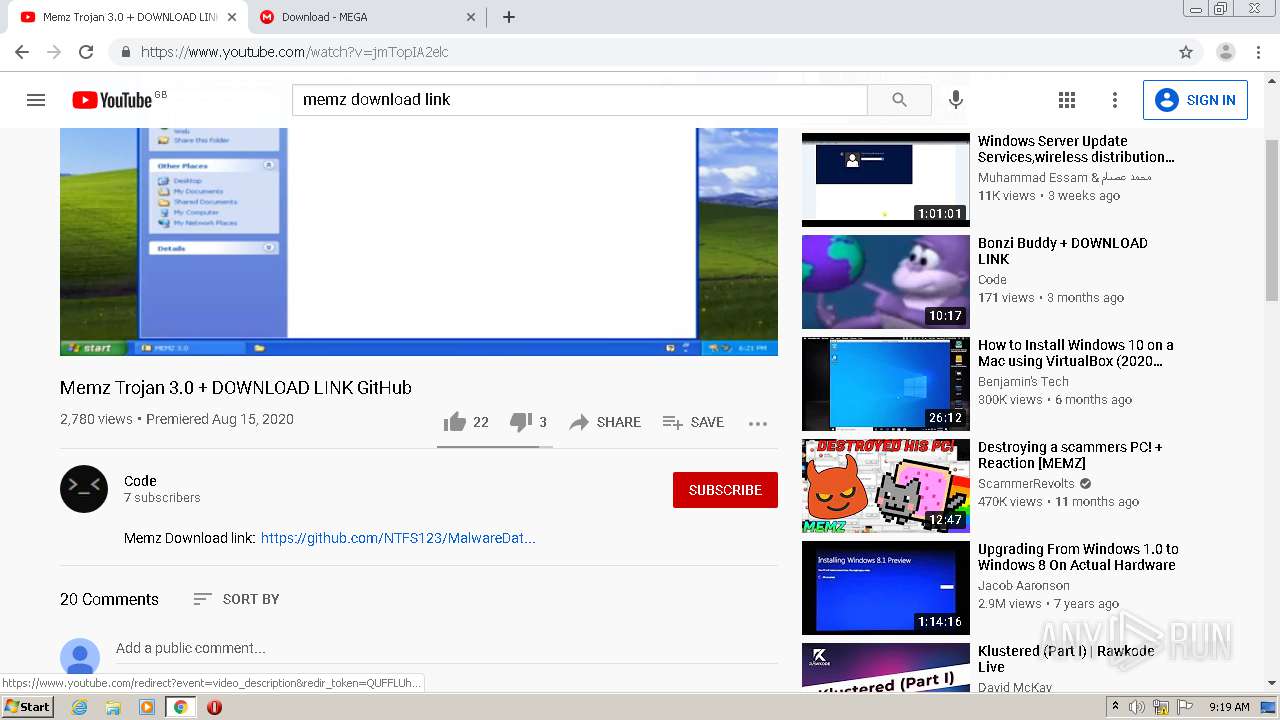Click the Windows Server video thumbnail 1:01:01
Viewport: 1280px width, 720px height.
886,179
